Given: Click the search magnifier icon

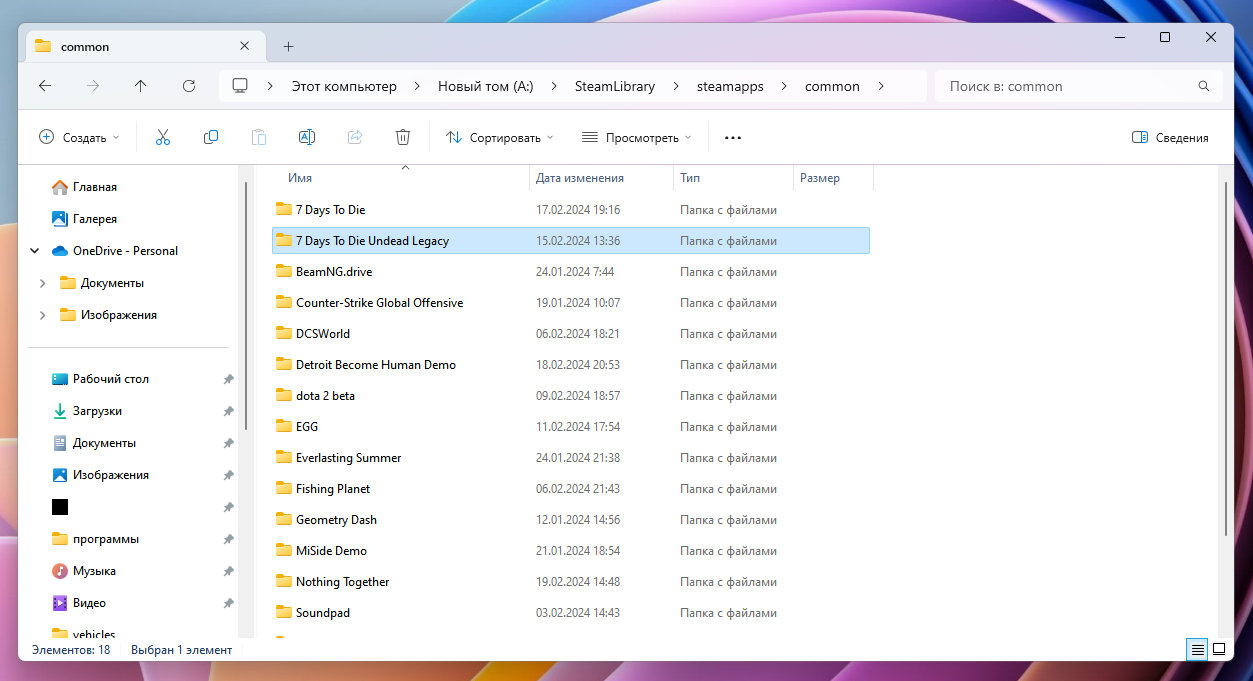Looking at the screenshot, I should pyautogui.click(x=1203, y=86).
